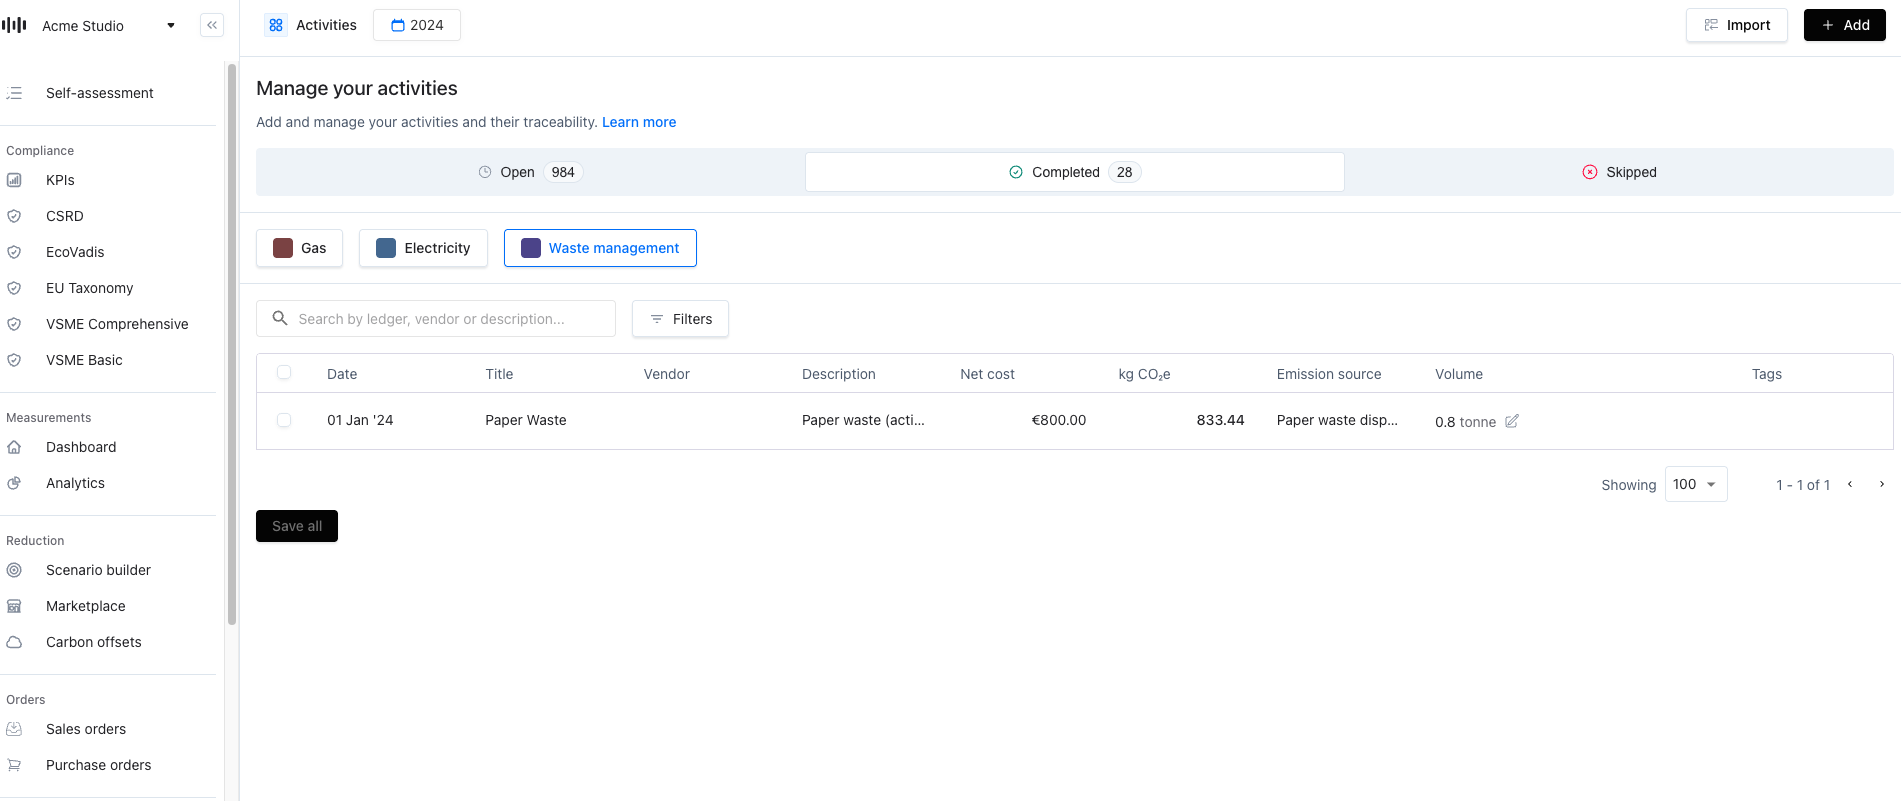Image resolution: width=1901 pixels, height=801 pixels.
Task: Click the Acme Studio logo icon
Action: pos(14,25)
